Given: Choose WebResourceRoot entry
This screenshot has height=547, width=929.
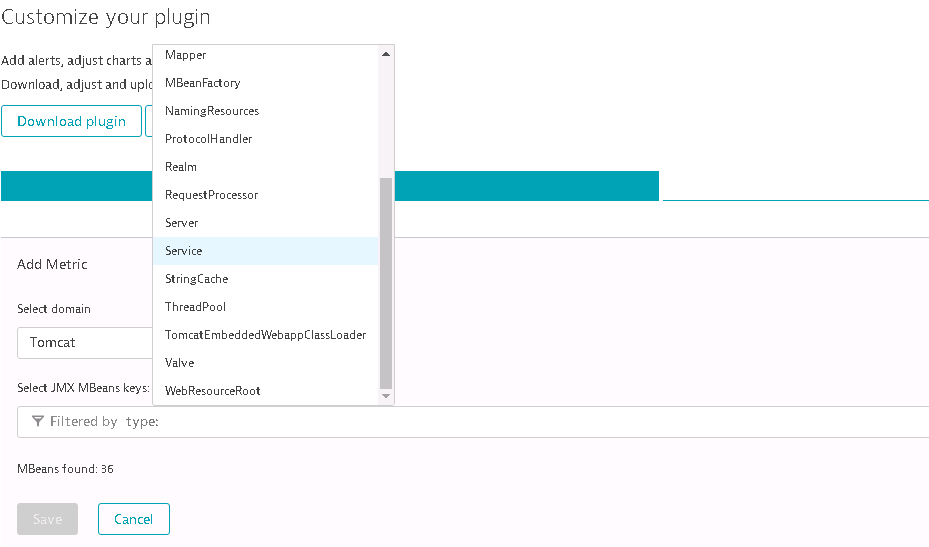Looking at the screenshot, I should [265, 391].
